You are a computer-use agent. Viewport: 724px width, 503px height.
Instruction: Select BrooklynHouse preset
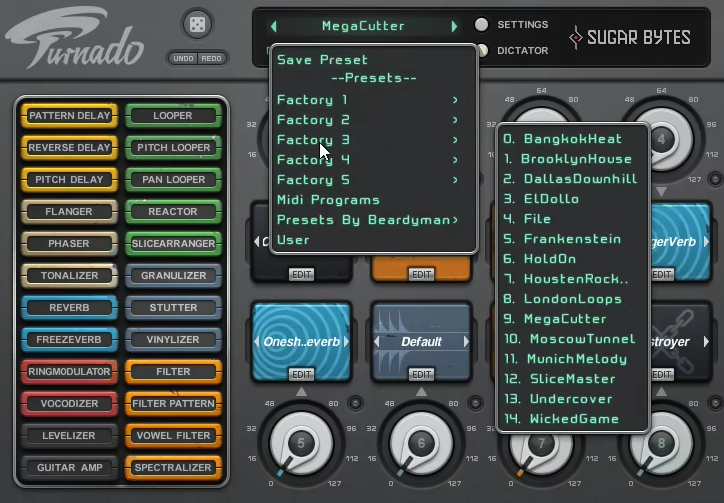[567, 159]
